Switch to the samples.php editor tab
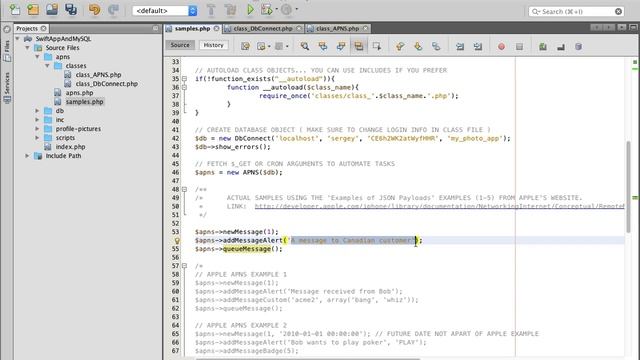The image size is (640, 360). pyautogui.click(x=192, y=28)
